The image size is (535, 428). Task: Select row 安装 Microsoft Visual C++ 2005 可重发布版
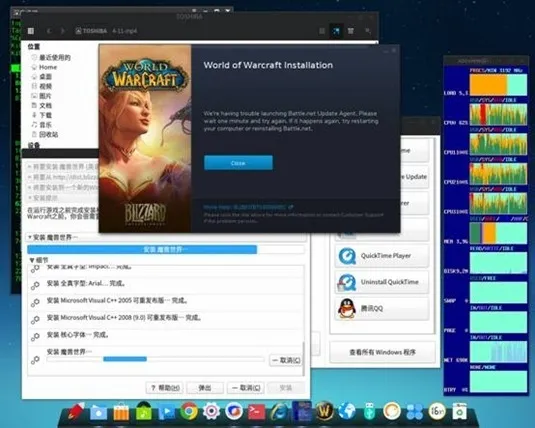pos(165,301)
